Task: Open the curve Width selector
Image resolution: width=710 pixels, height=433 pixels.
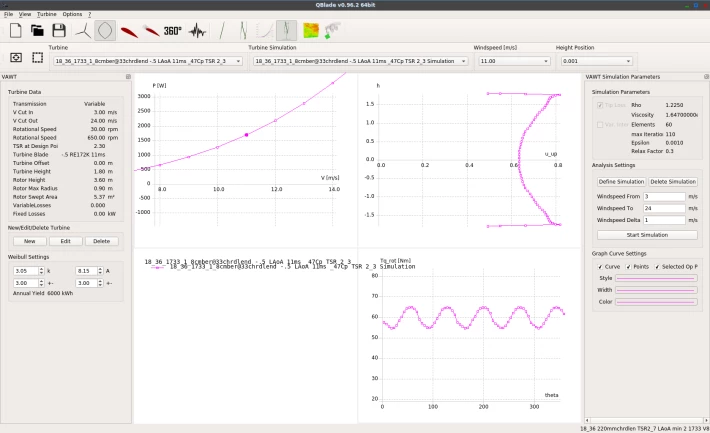Action: [x=656, y=290]
